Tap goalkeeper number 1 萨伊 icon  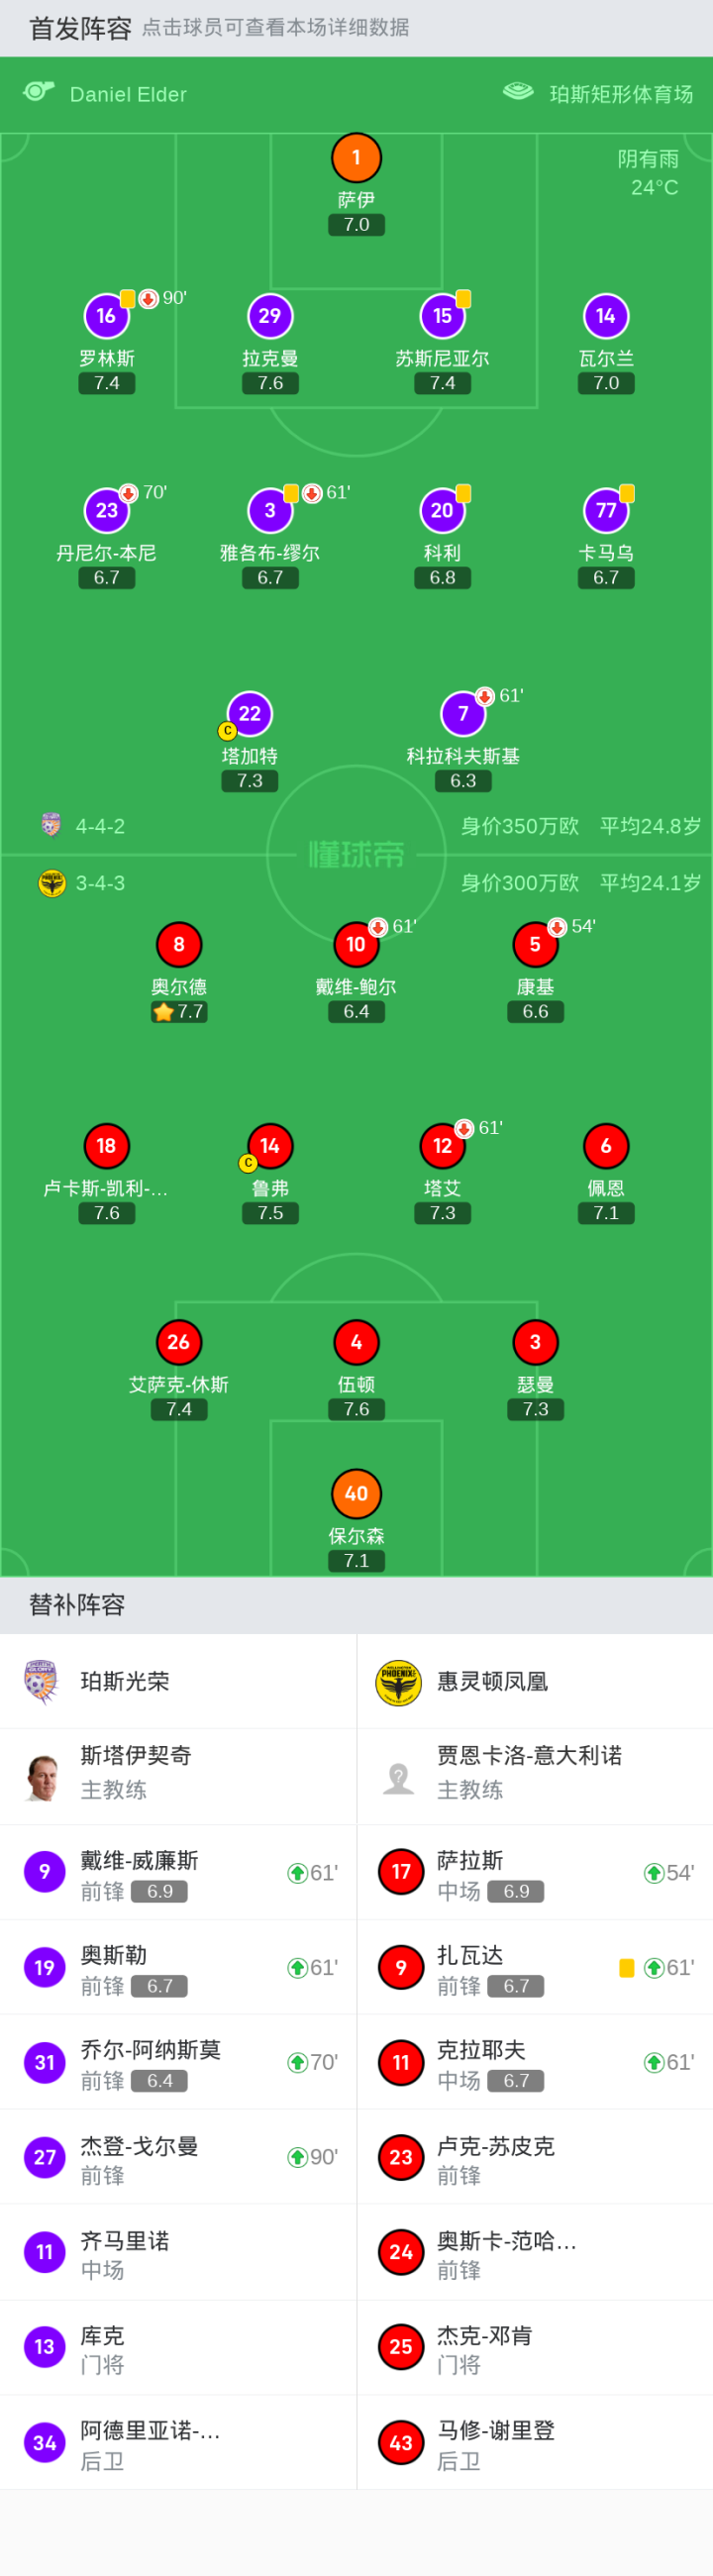(356, 158)
